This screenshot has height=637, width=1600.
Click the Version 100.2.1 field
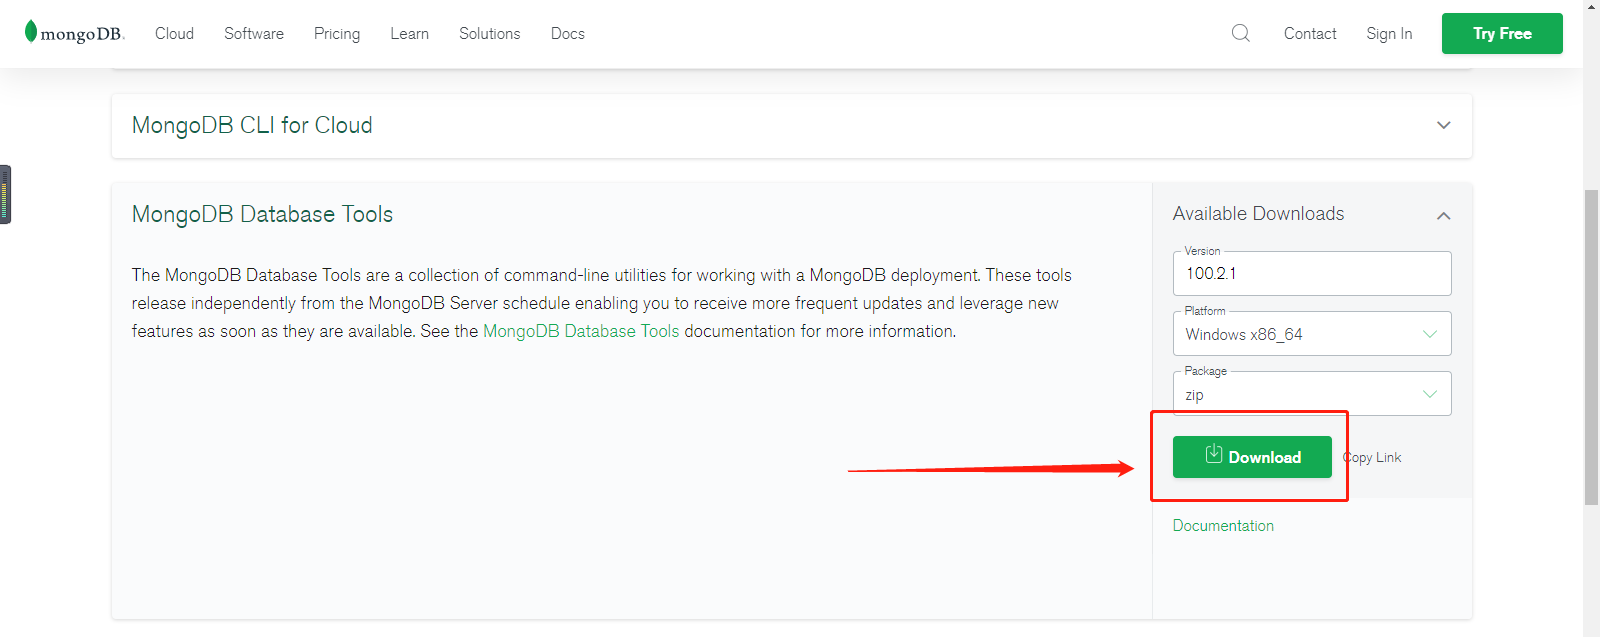tap(1312, 273)
